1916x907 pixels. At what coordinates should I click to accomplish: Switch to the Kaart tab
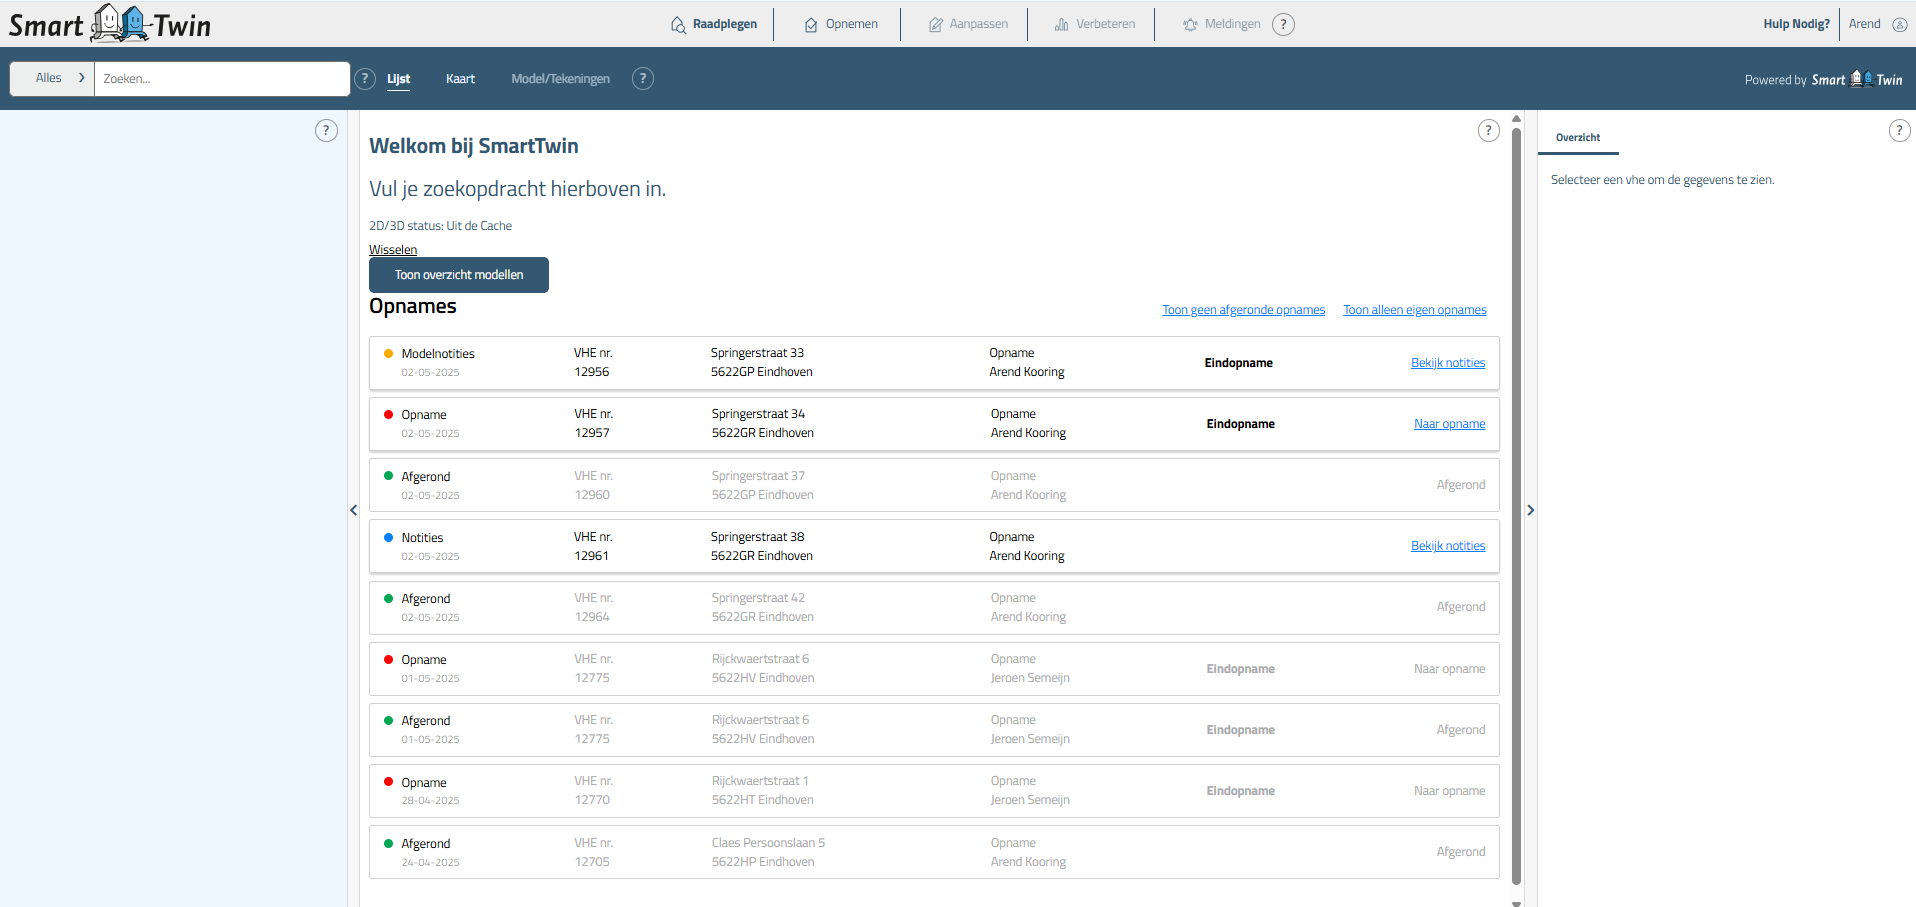point(460,79)
